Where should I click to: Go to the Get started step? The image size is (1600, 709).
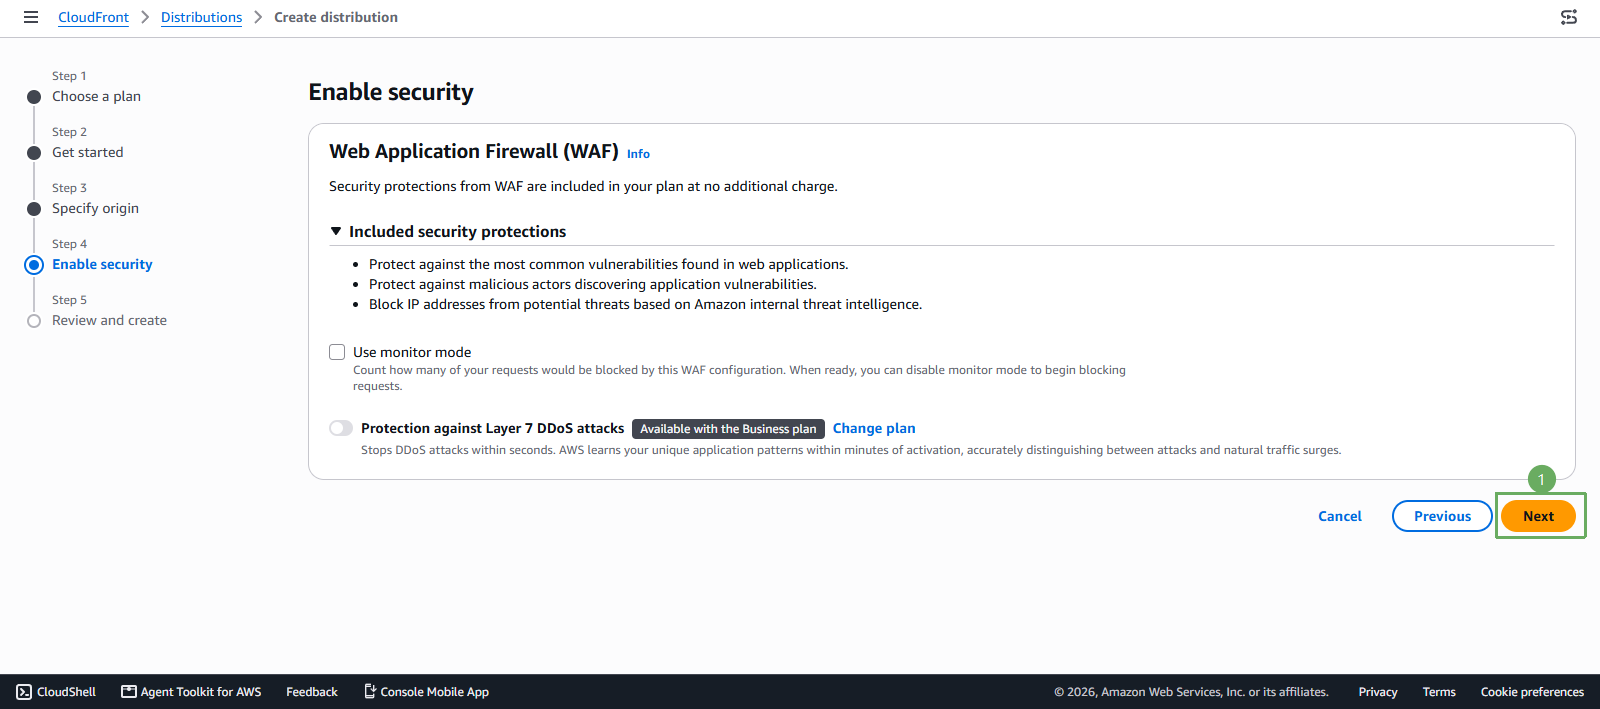(x=88, y=152)
